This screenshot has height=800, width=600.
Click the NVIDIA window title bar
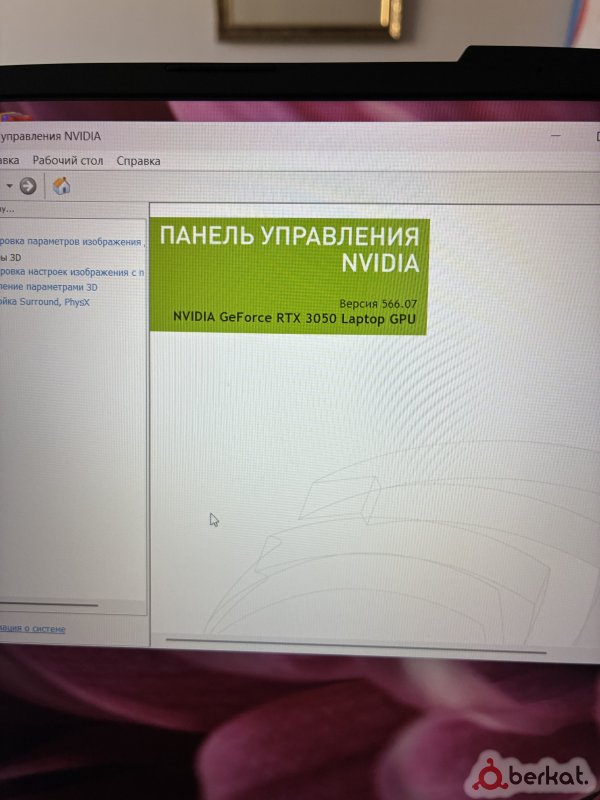point(300,136)
